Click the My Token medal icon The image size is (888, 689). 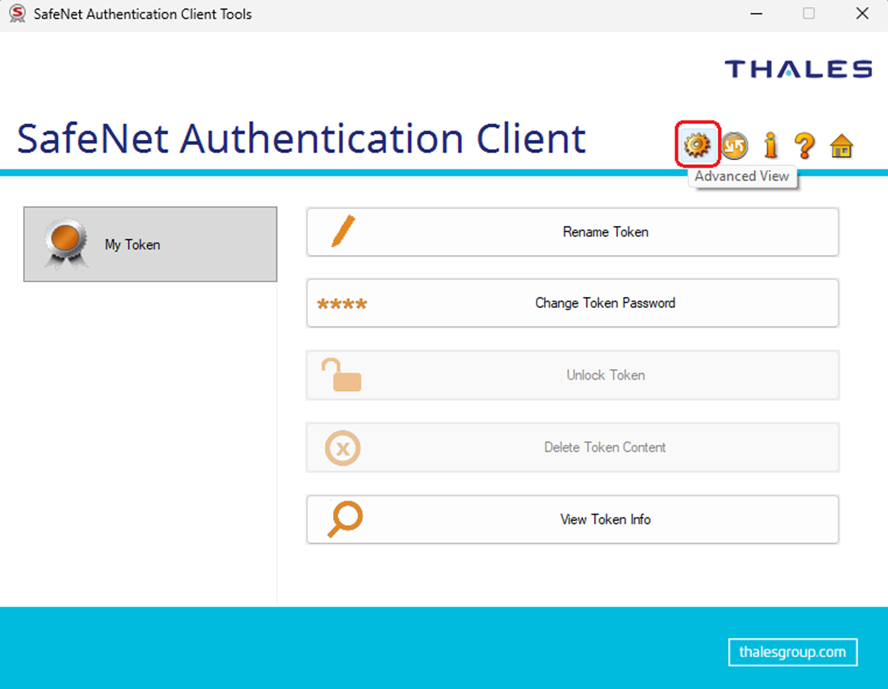(x=66, y=243)
